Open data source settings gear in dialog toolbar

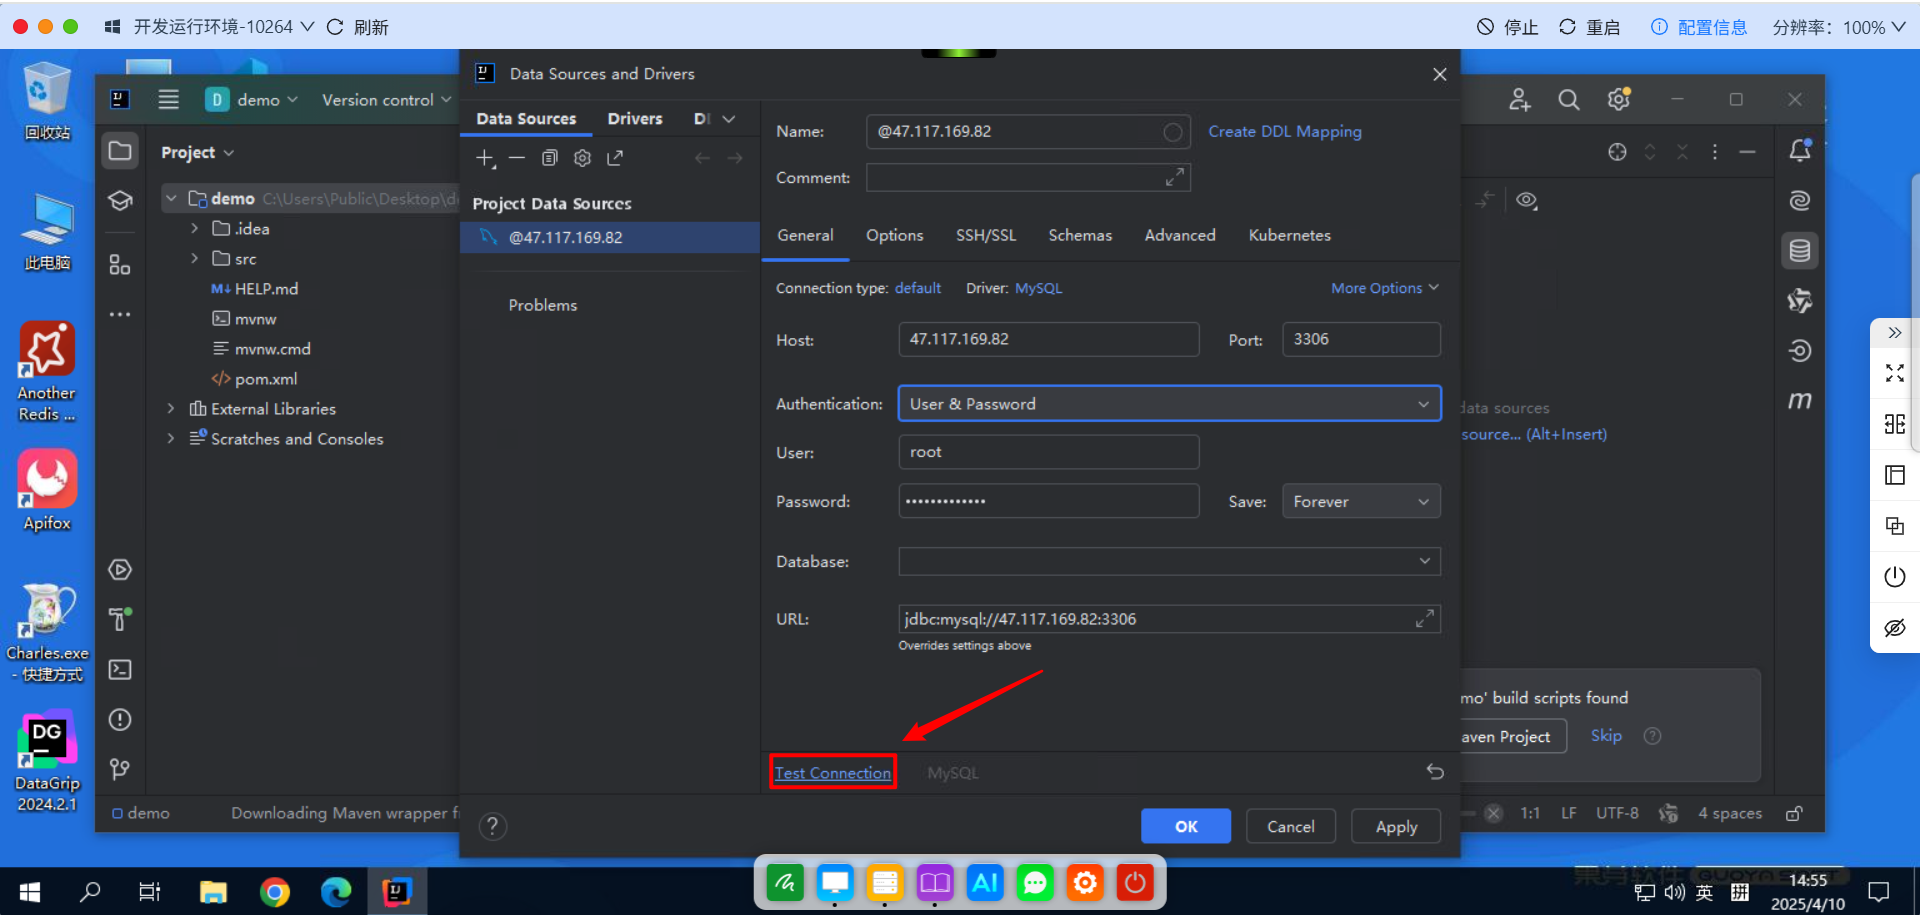(582, 158)
